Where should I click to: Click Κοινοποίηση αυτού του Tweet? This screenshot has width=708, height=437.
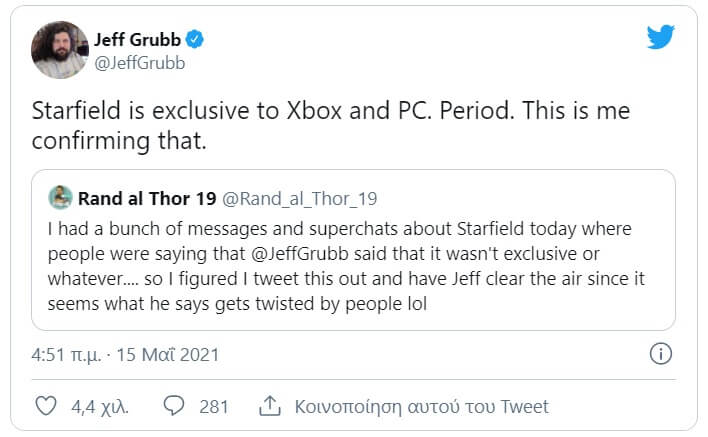click(421, 407)
